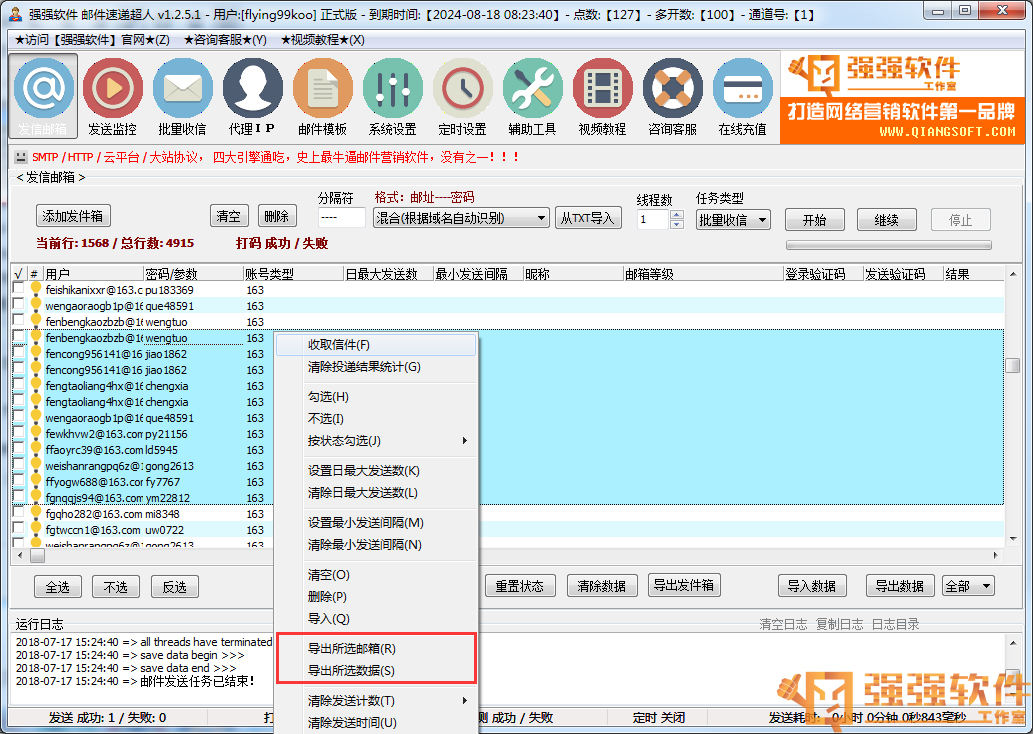Click the task progress bar under 开始

pos(889,245)
